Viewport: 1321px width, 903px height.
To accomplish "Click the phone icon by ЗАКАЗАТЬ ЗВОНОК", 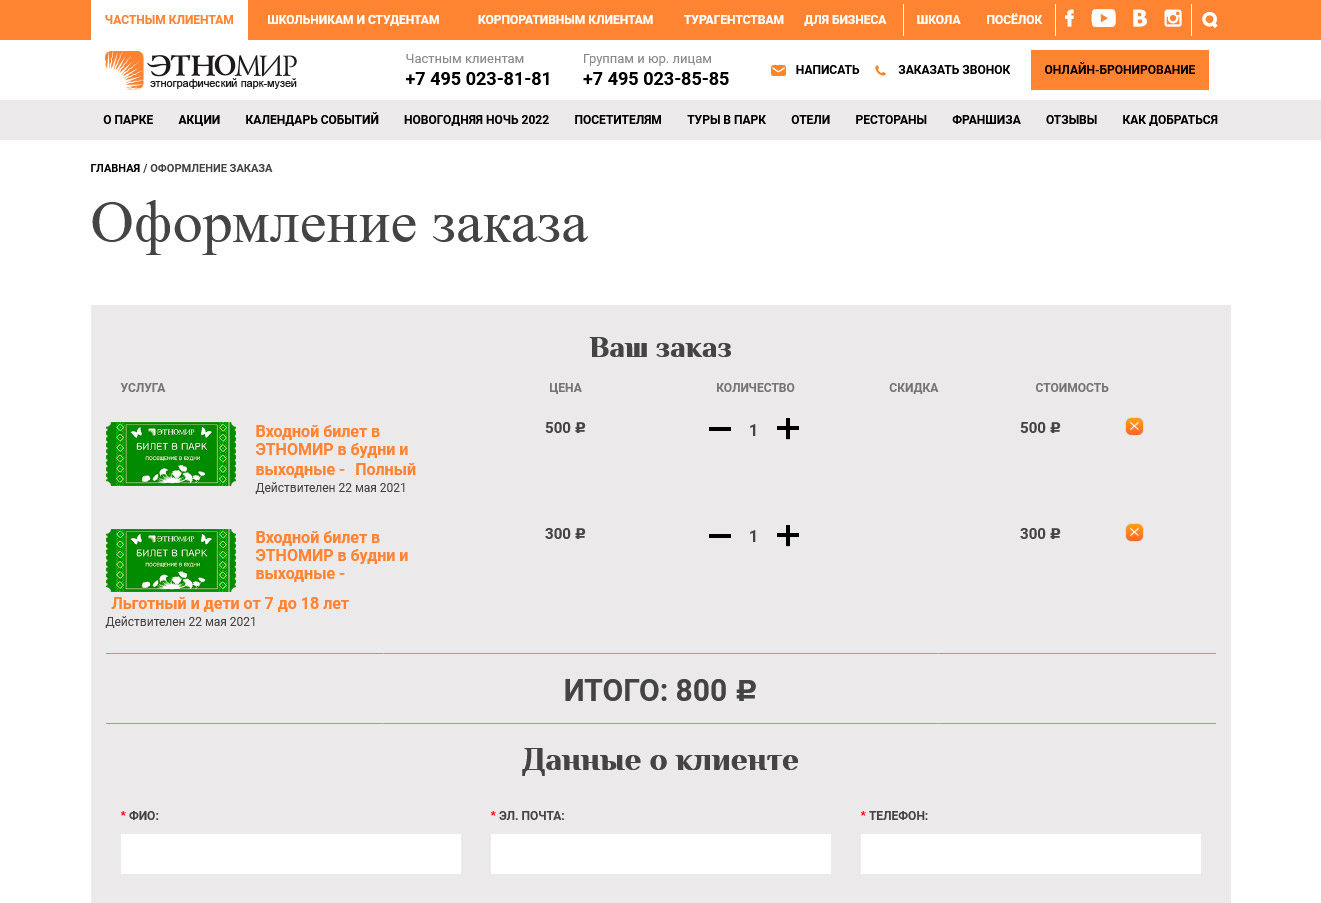I will point(880,71).
